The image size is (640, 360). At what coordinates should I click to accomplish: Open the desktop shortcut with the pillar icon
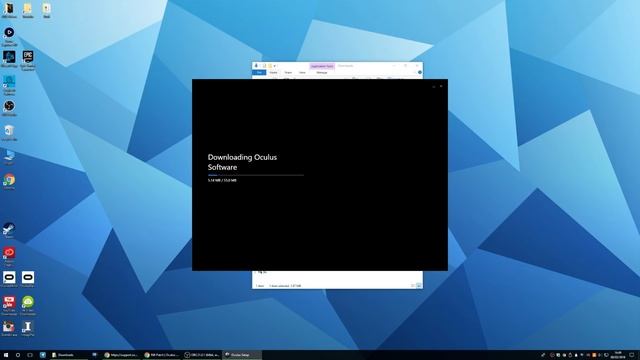pyautogui.click(x=28, y=329)
